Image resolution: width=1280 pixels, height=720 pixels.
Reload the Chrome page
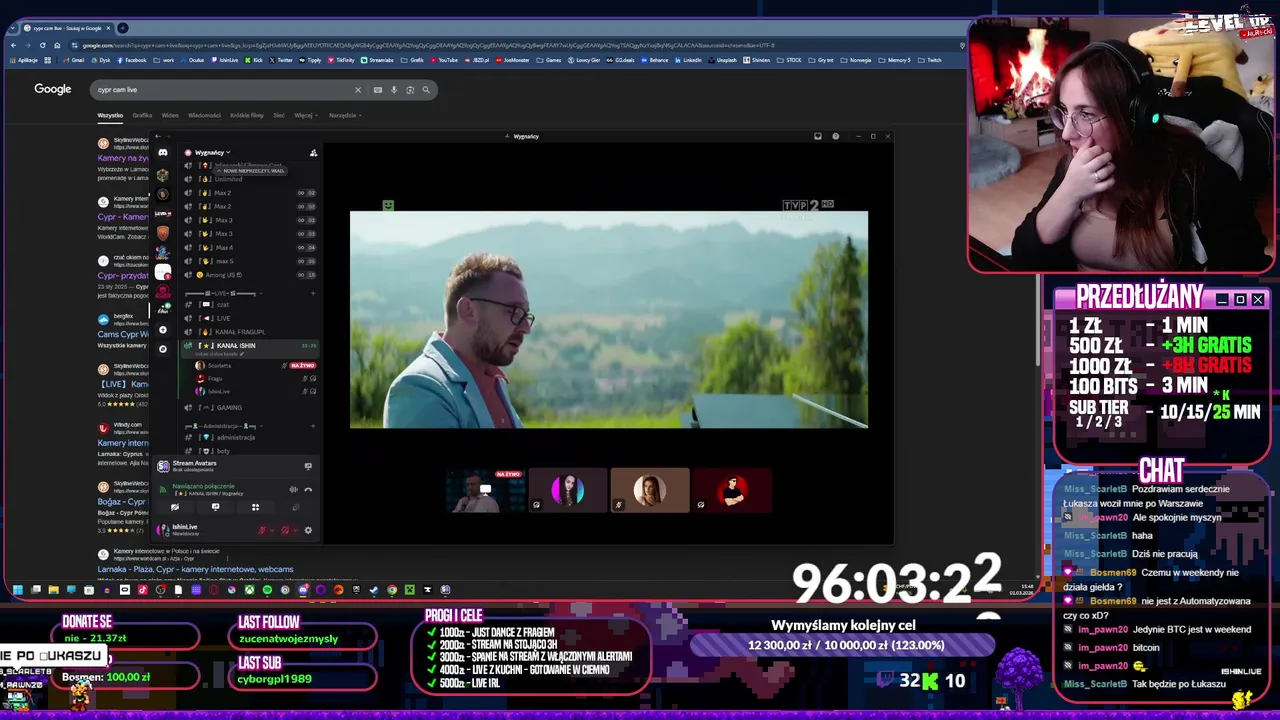pos(43,45)
